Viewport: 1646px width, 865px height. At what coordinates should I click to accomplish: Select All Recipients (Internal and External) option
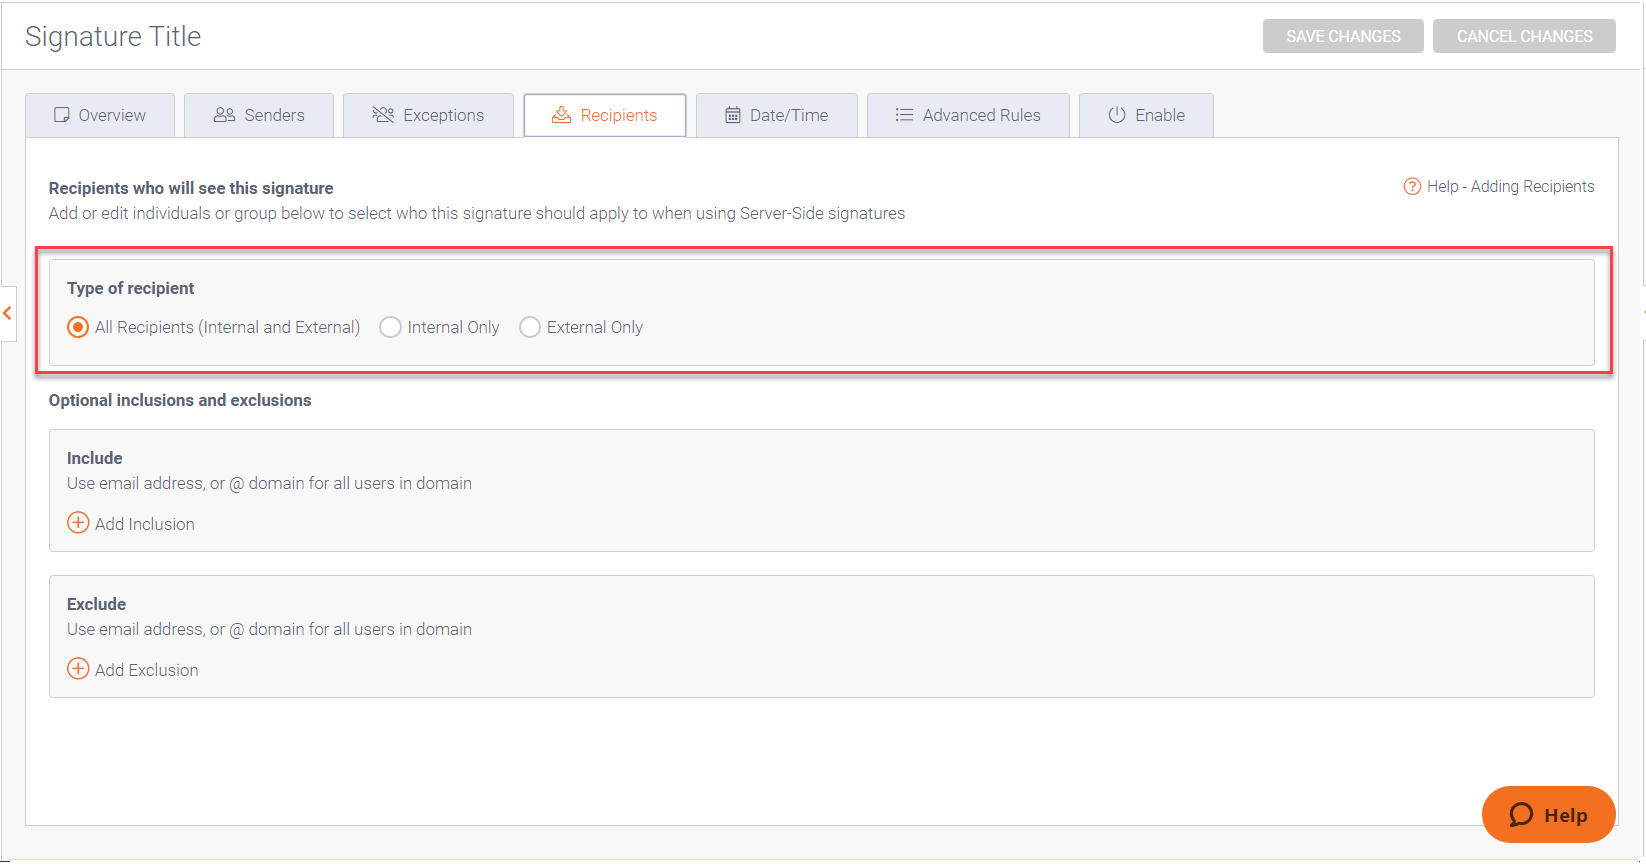point(78,327)
